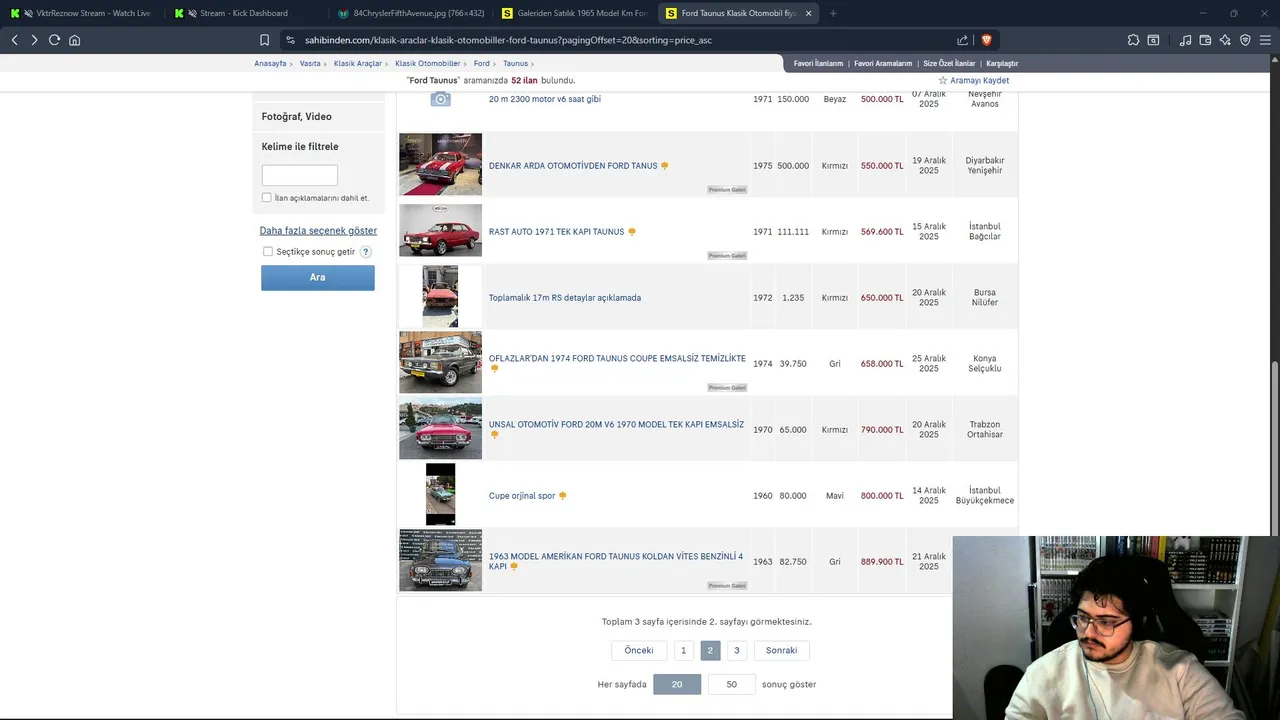The width and height of the screenshot is (1280, 720).
Task: Click the browser forward arrow
Action: 34,40
